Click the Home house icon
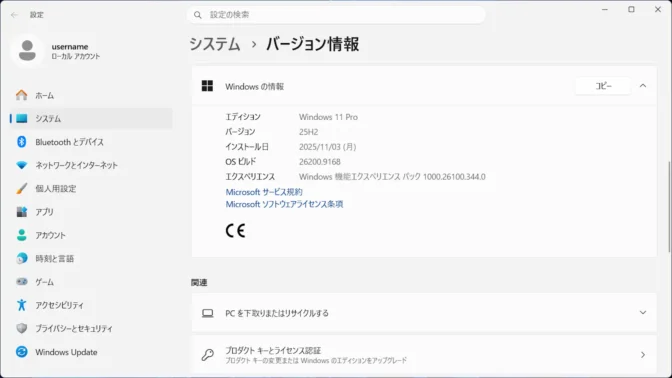The width and height of the screenshot is (672, 378). point(21,95)
